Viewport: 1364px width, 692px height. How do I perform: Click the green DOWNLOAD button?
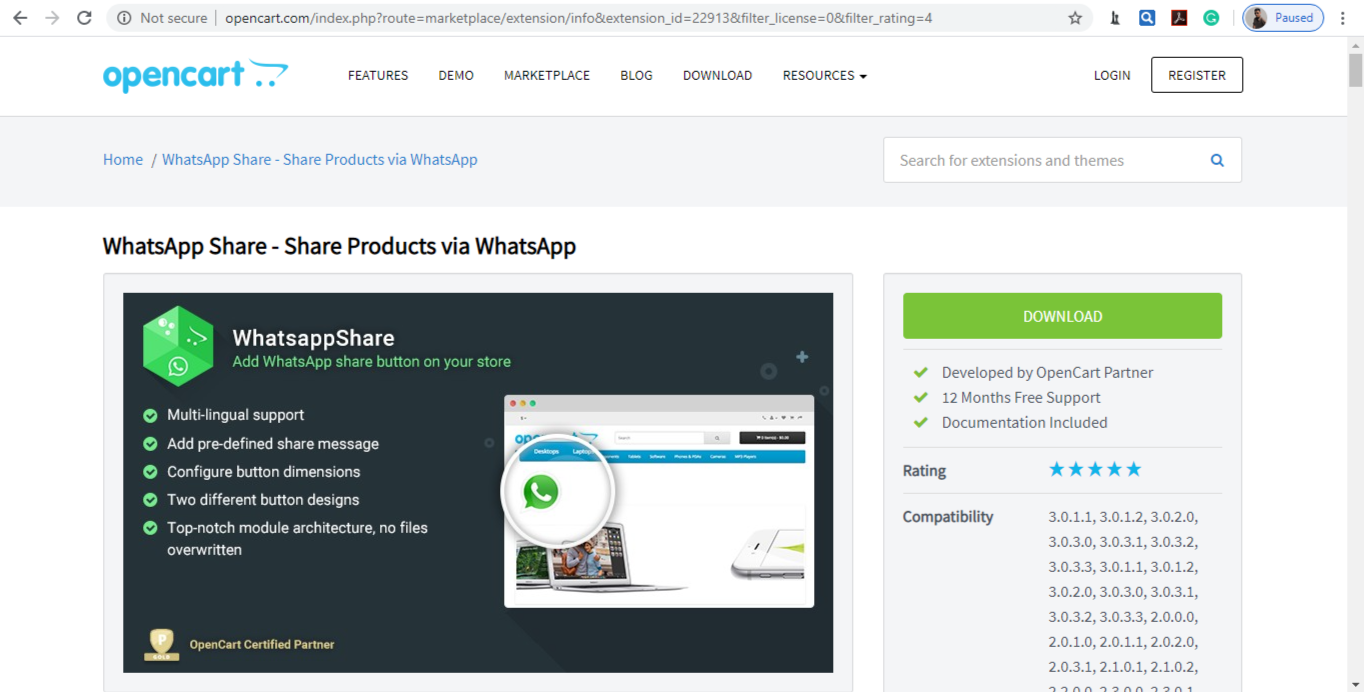[1062, 316]
